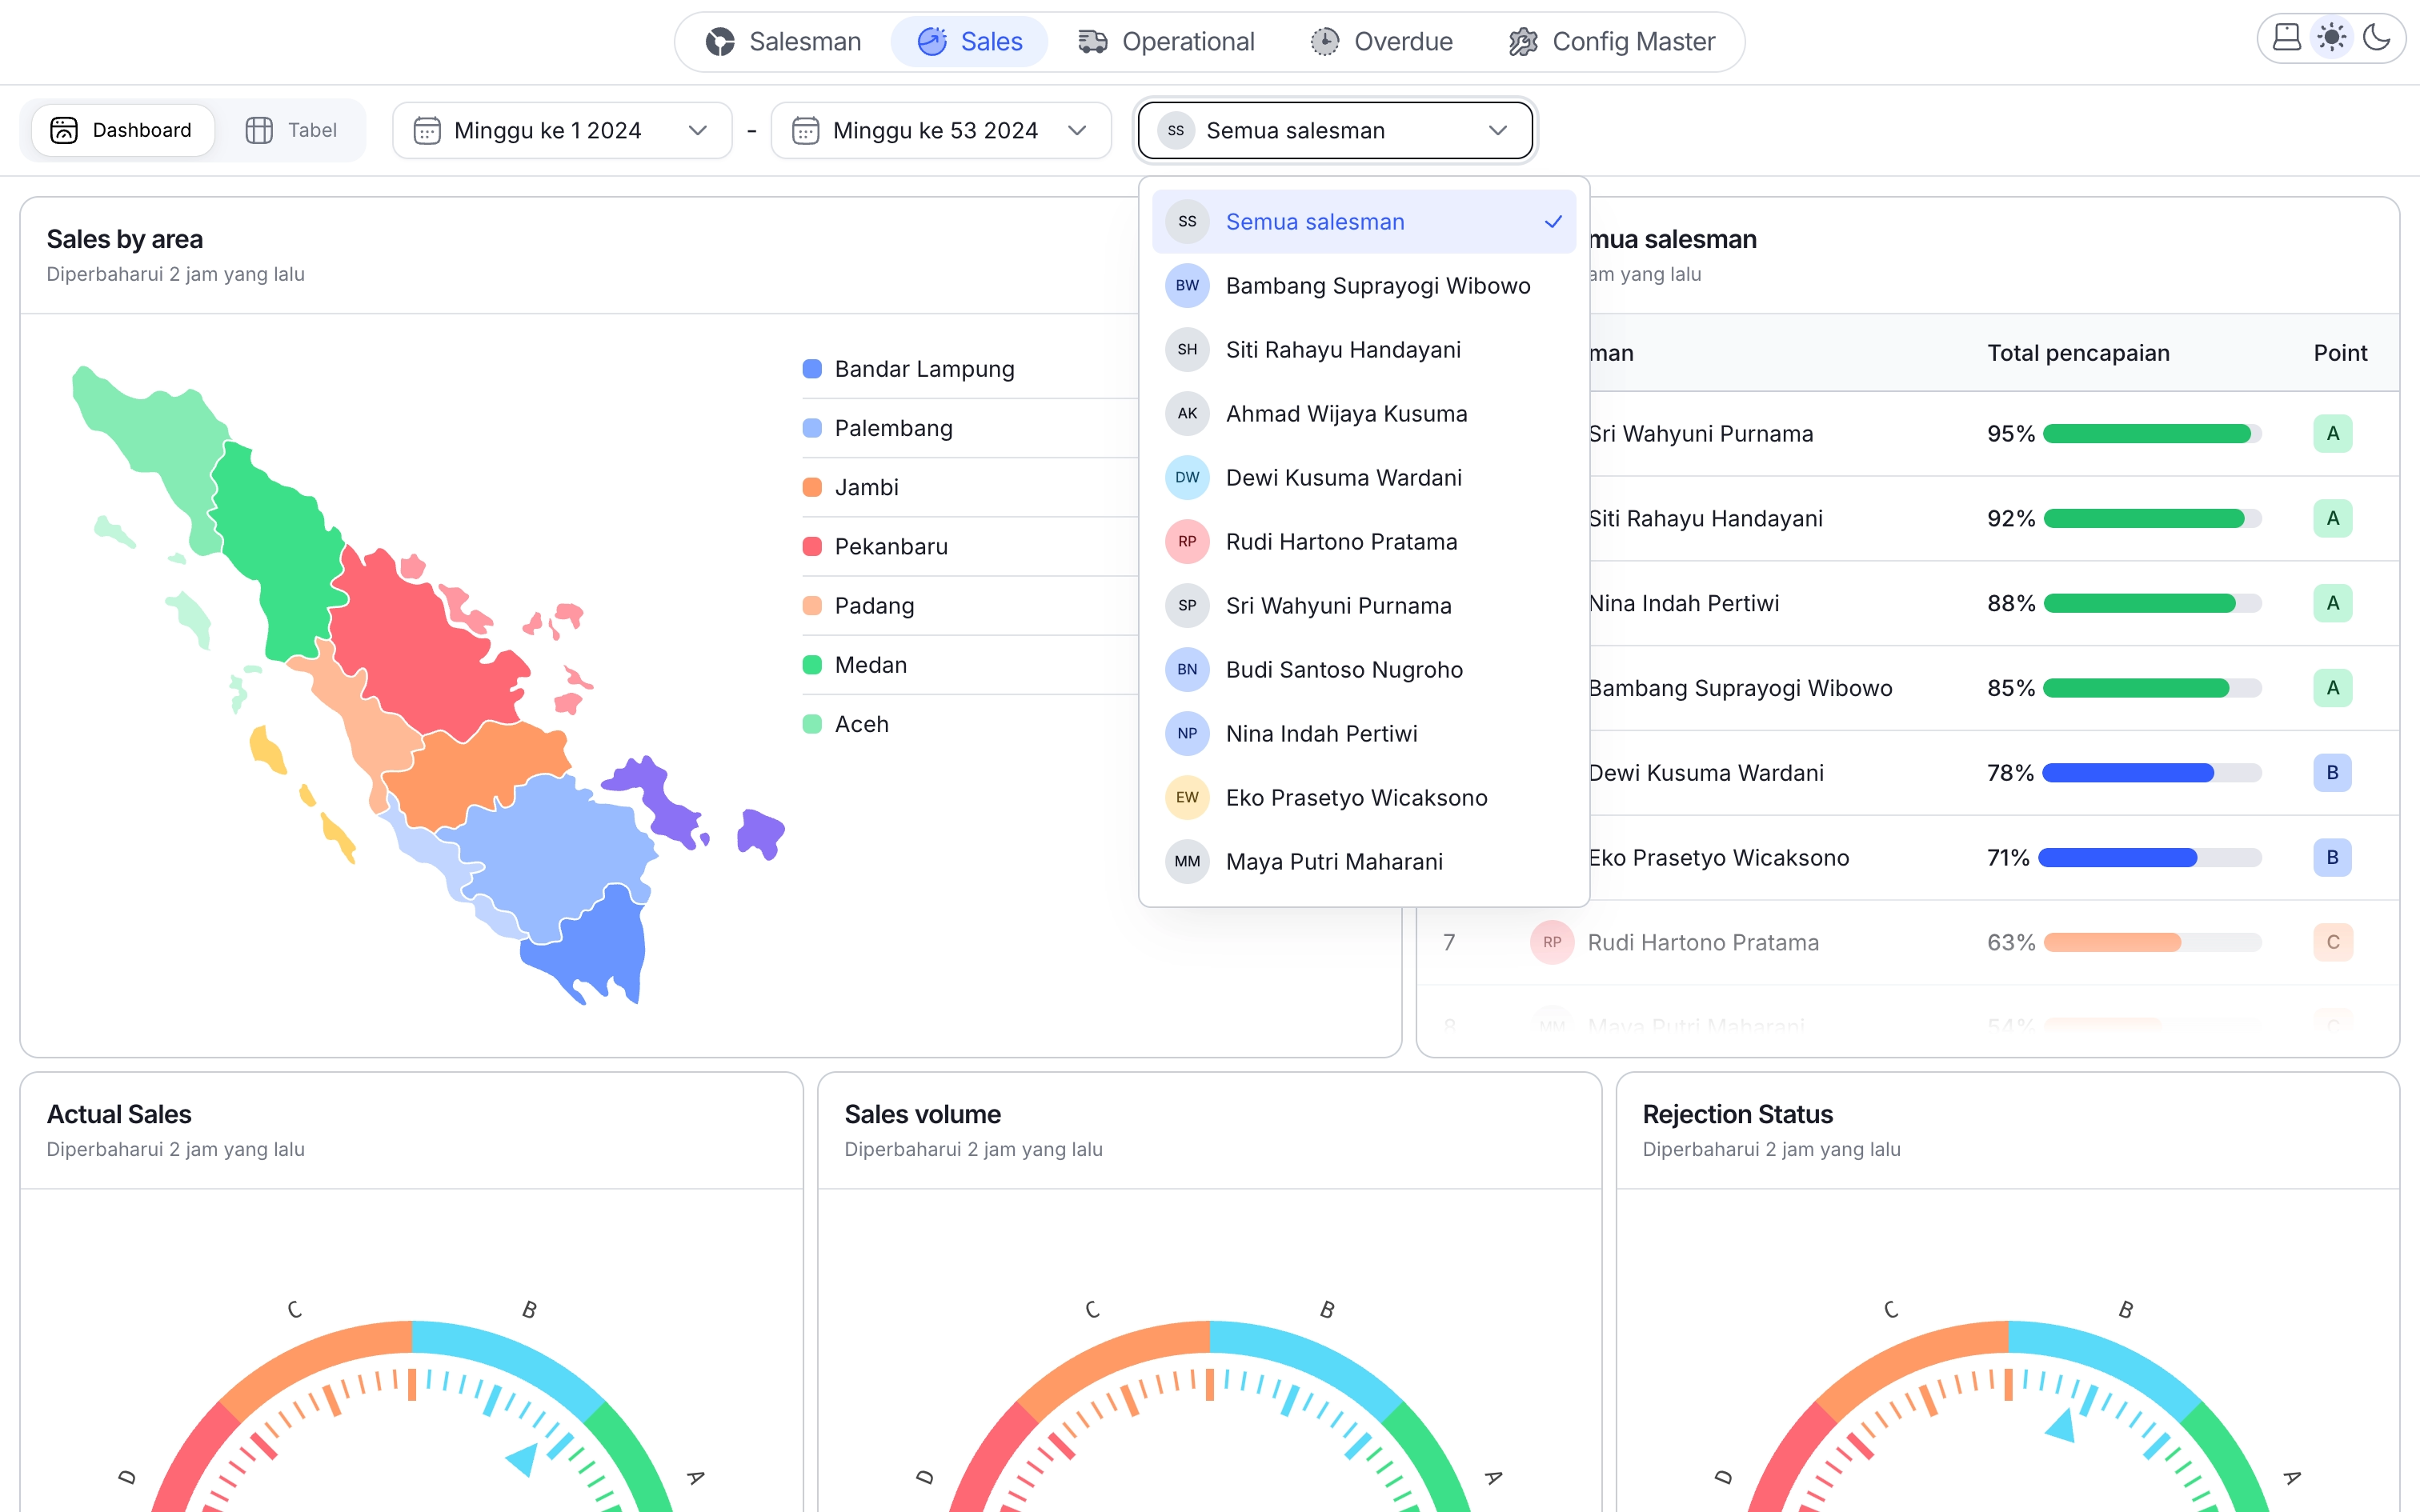Enable dark mode moon icon
The height and width of the screenshot is (1512, 2420).
point(2377,38)
